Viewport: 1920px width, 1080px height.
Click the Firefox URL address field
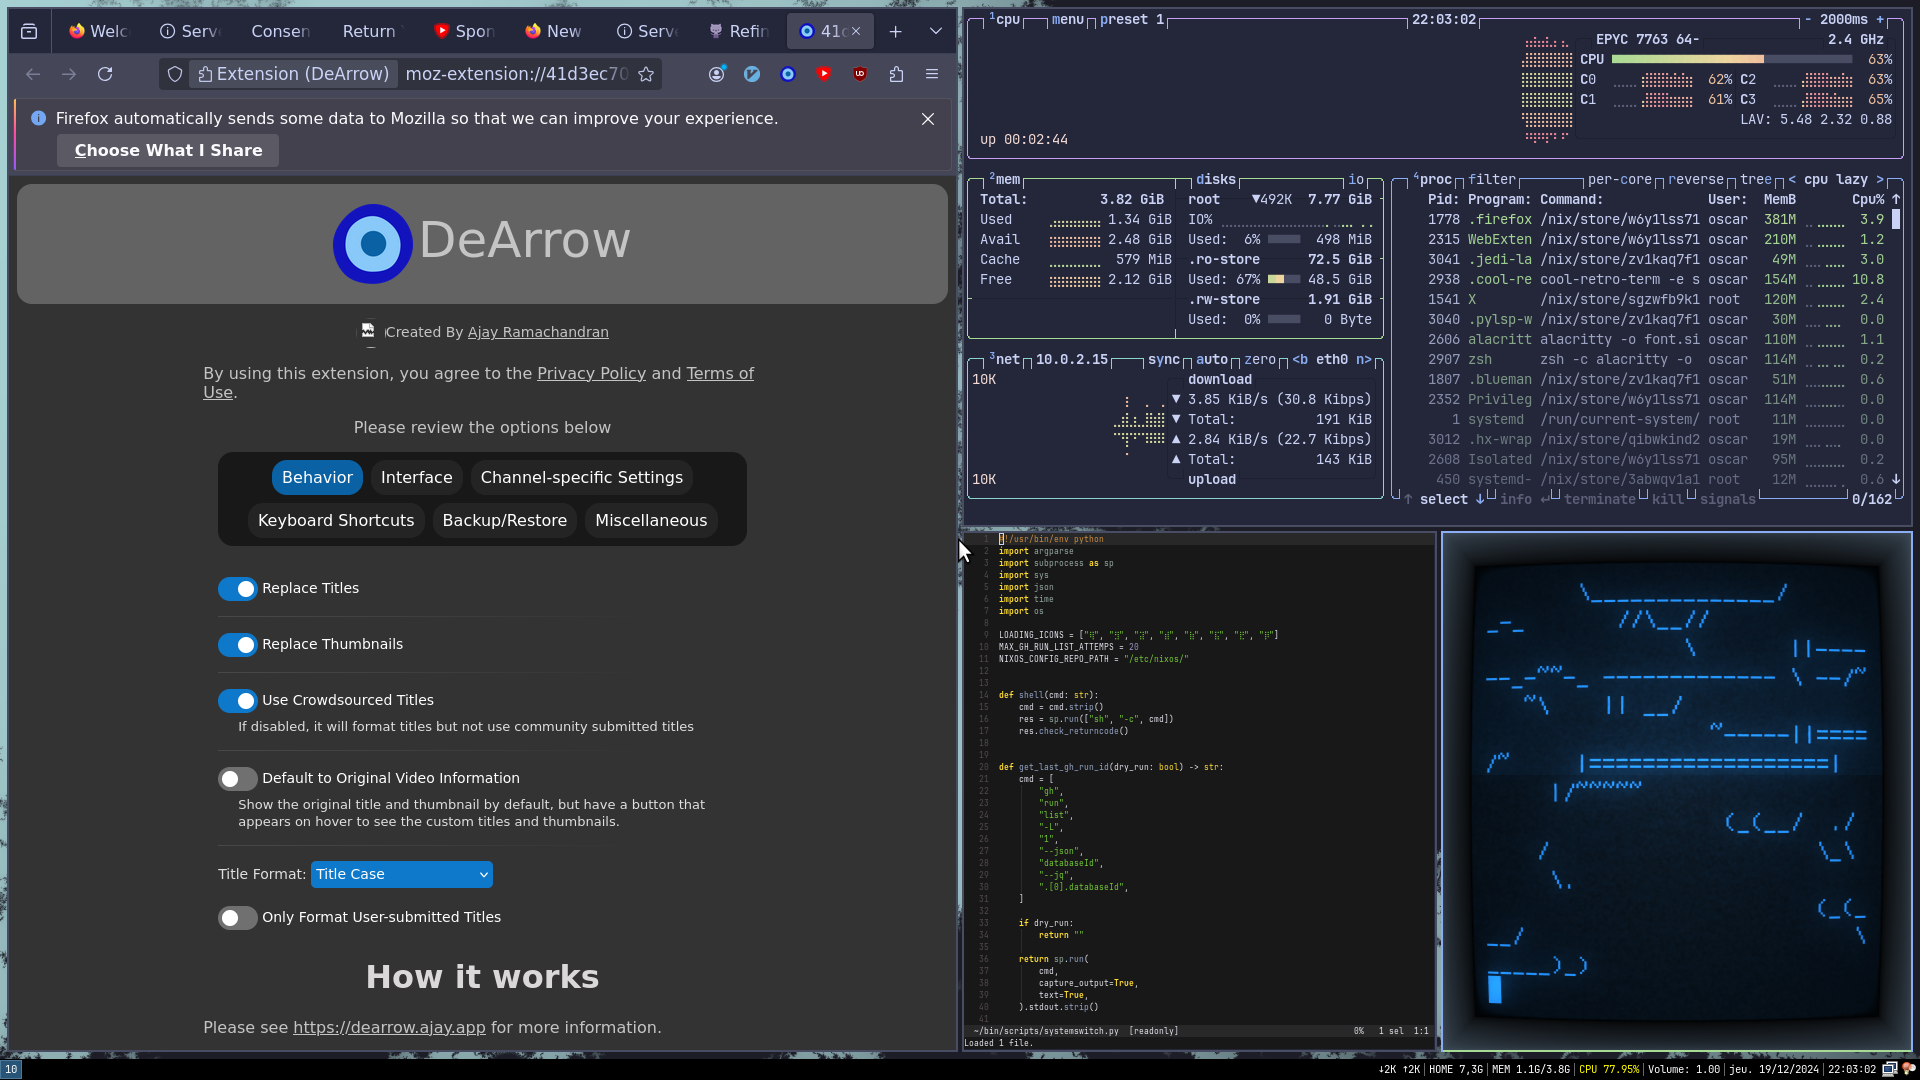click(x=516, y=74)
